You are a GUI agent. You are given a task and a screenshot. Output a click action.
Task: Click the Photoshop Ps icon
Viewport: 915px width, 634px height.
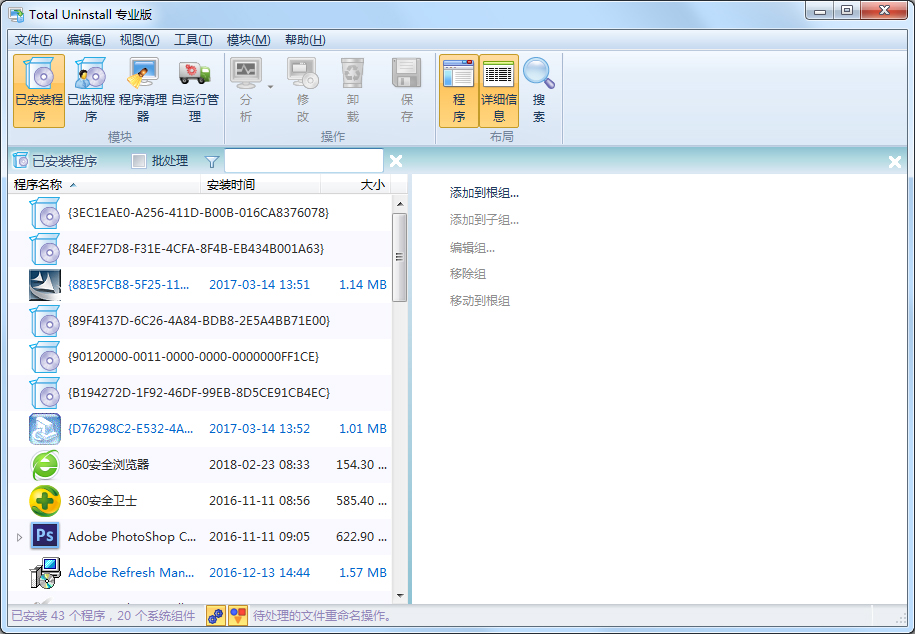click(x=45, y=536)
